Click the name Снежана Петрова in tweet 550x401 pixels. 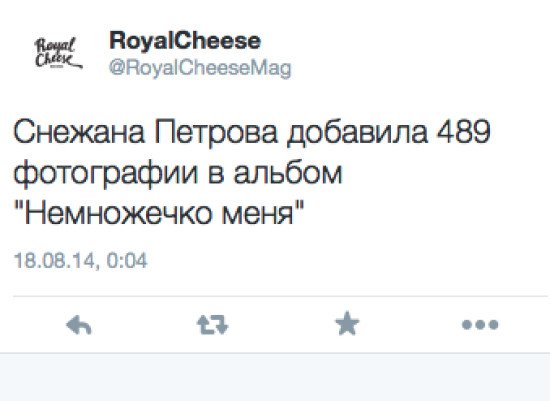pos(146,132)
